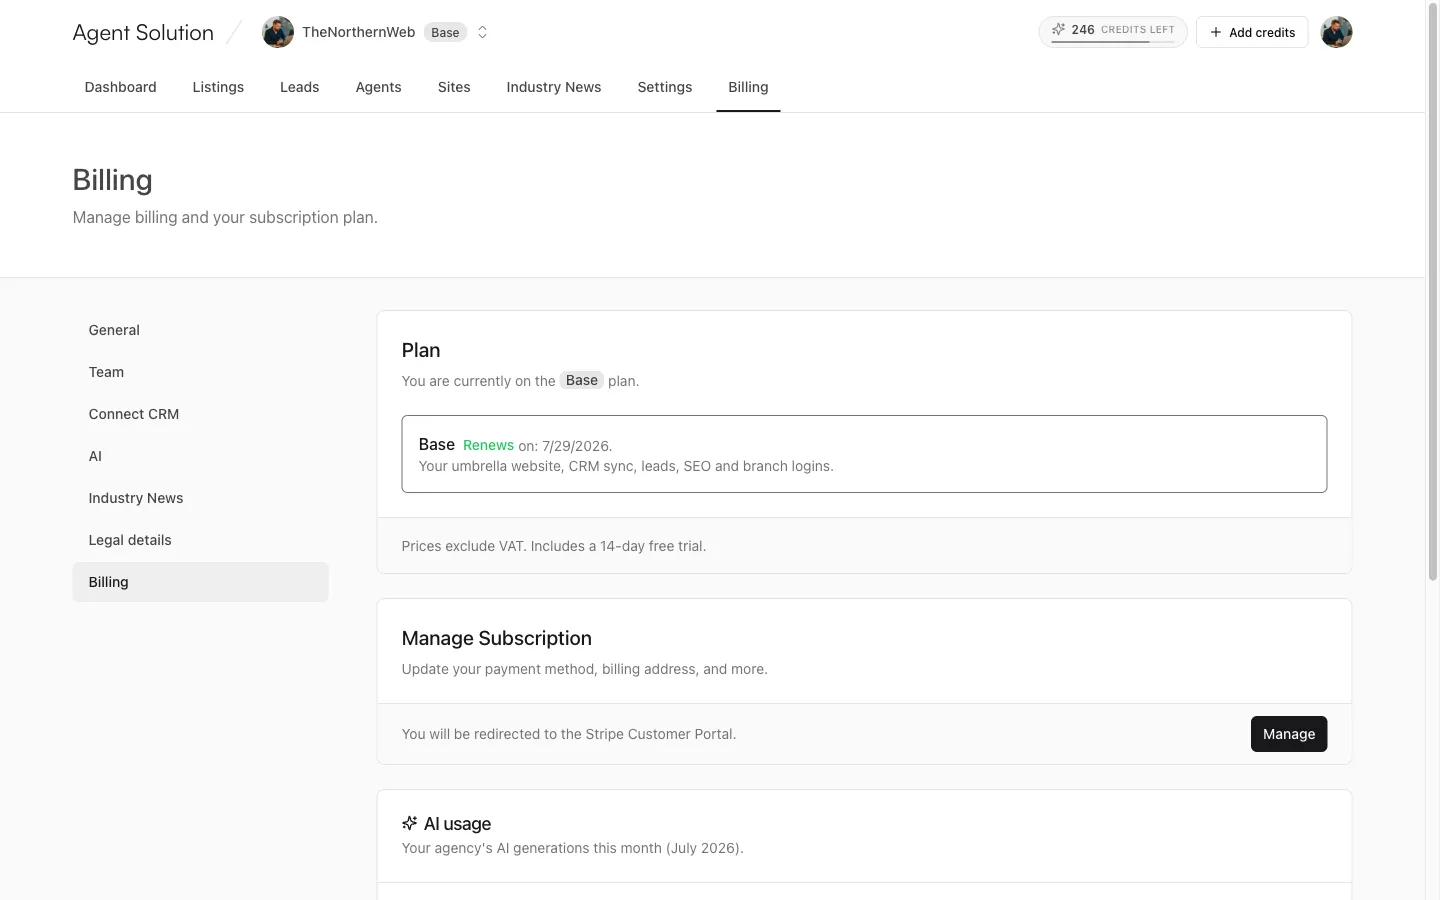Click the Base badge in plan description
Screen dimensions: 1440x900
581,380
